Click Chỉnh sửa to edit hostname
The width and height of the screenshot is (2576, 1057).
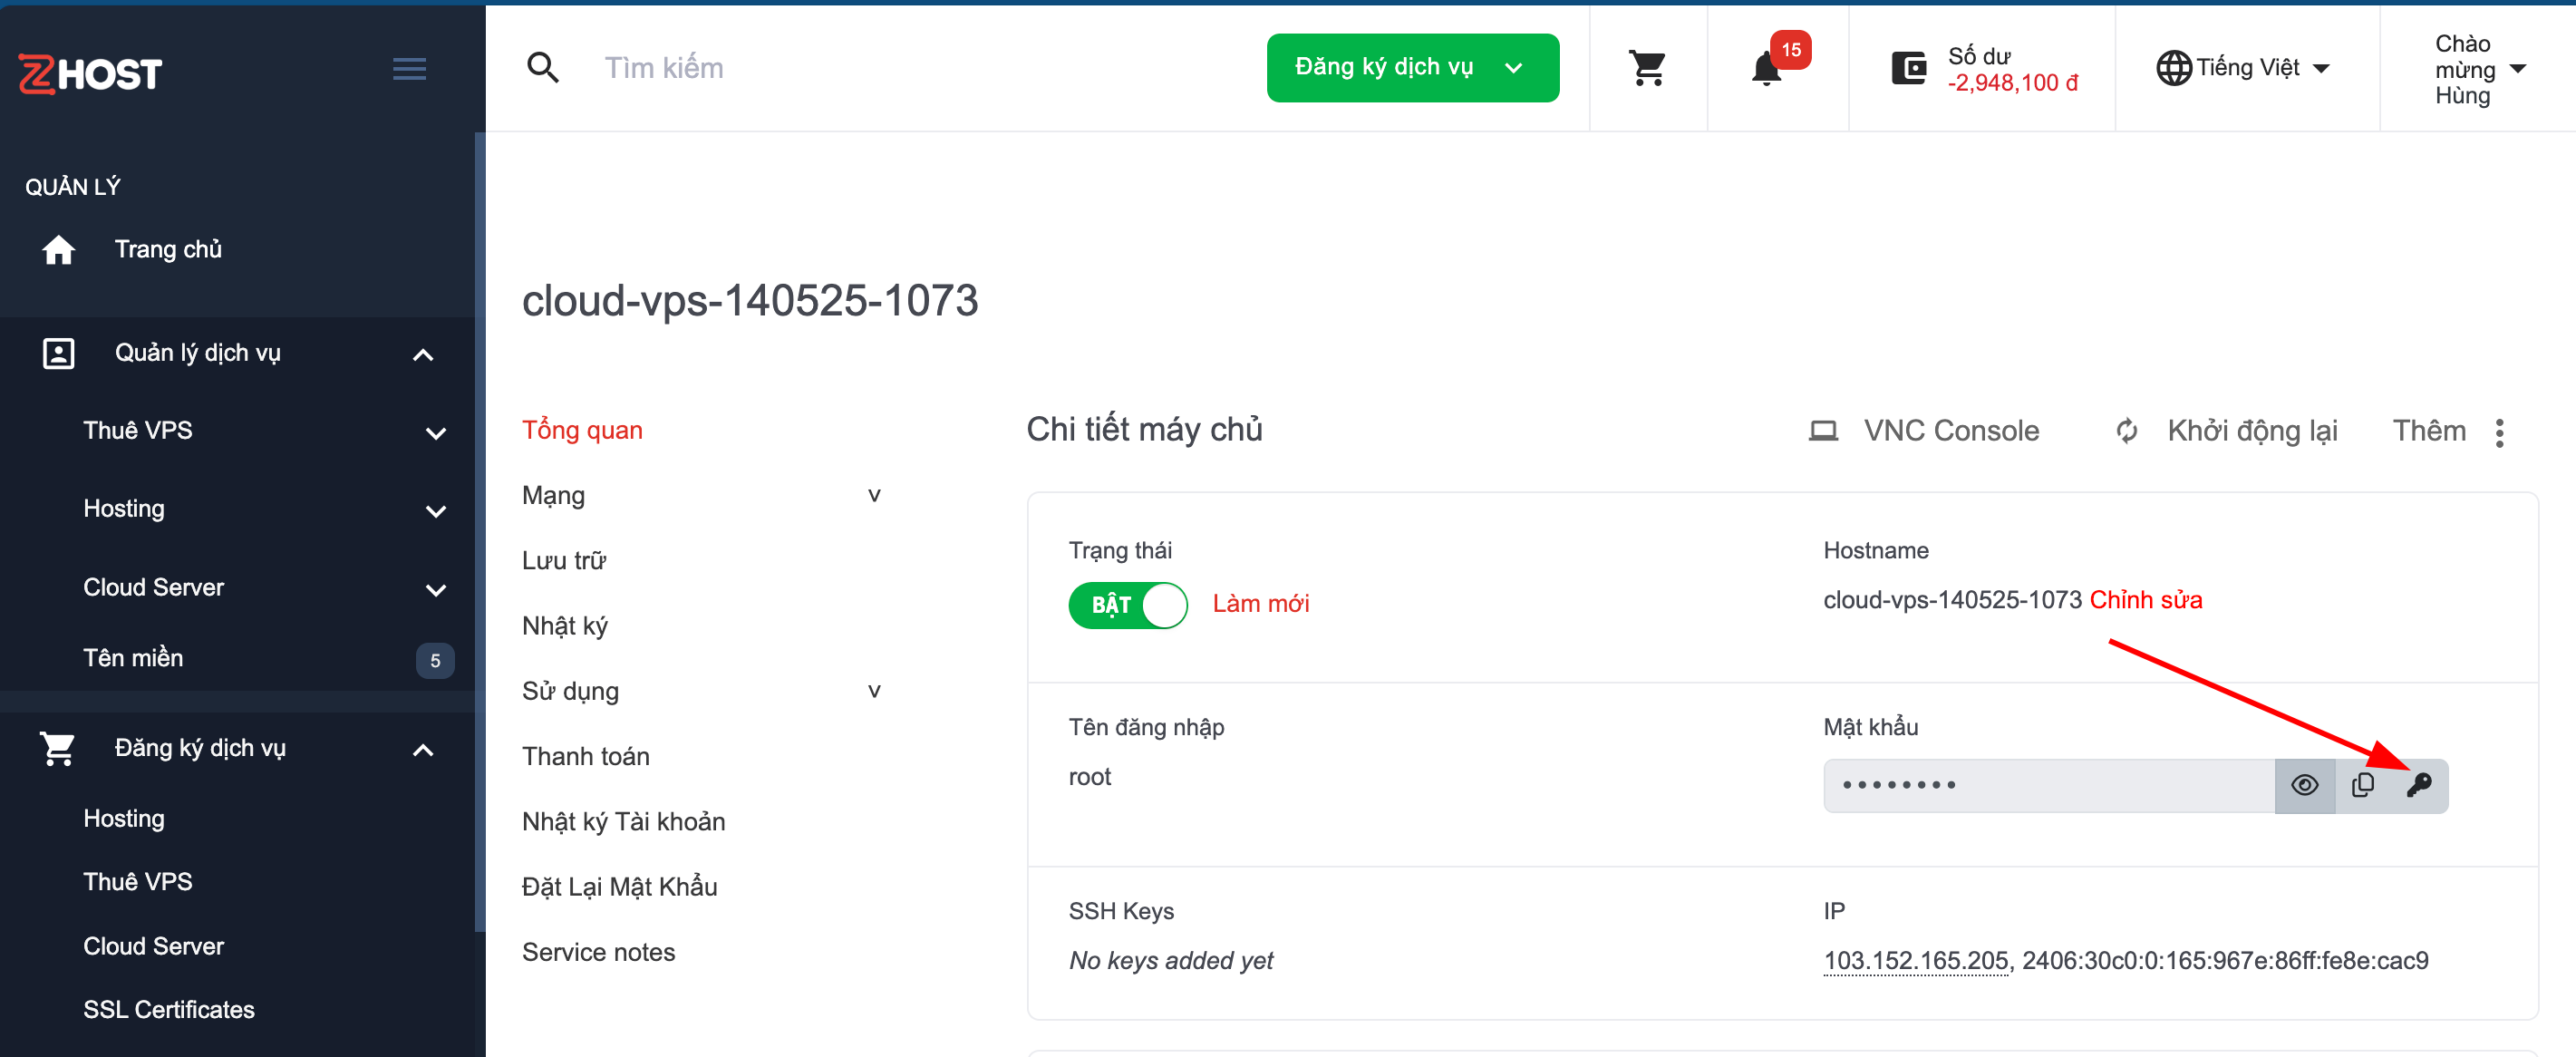point(2147,599)
